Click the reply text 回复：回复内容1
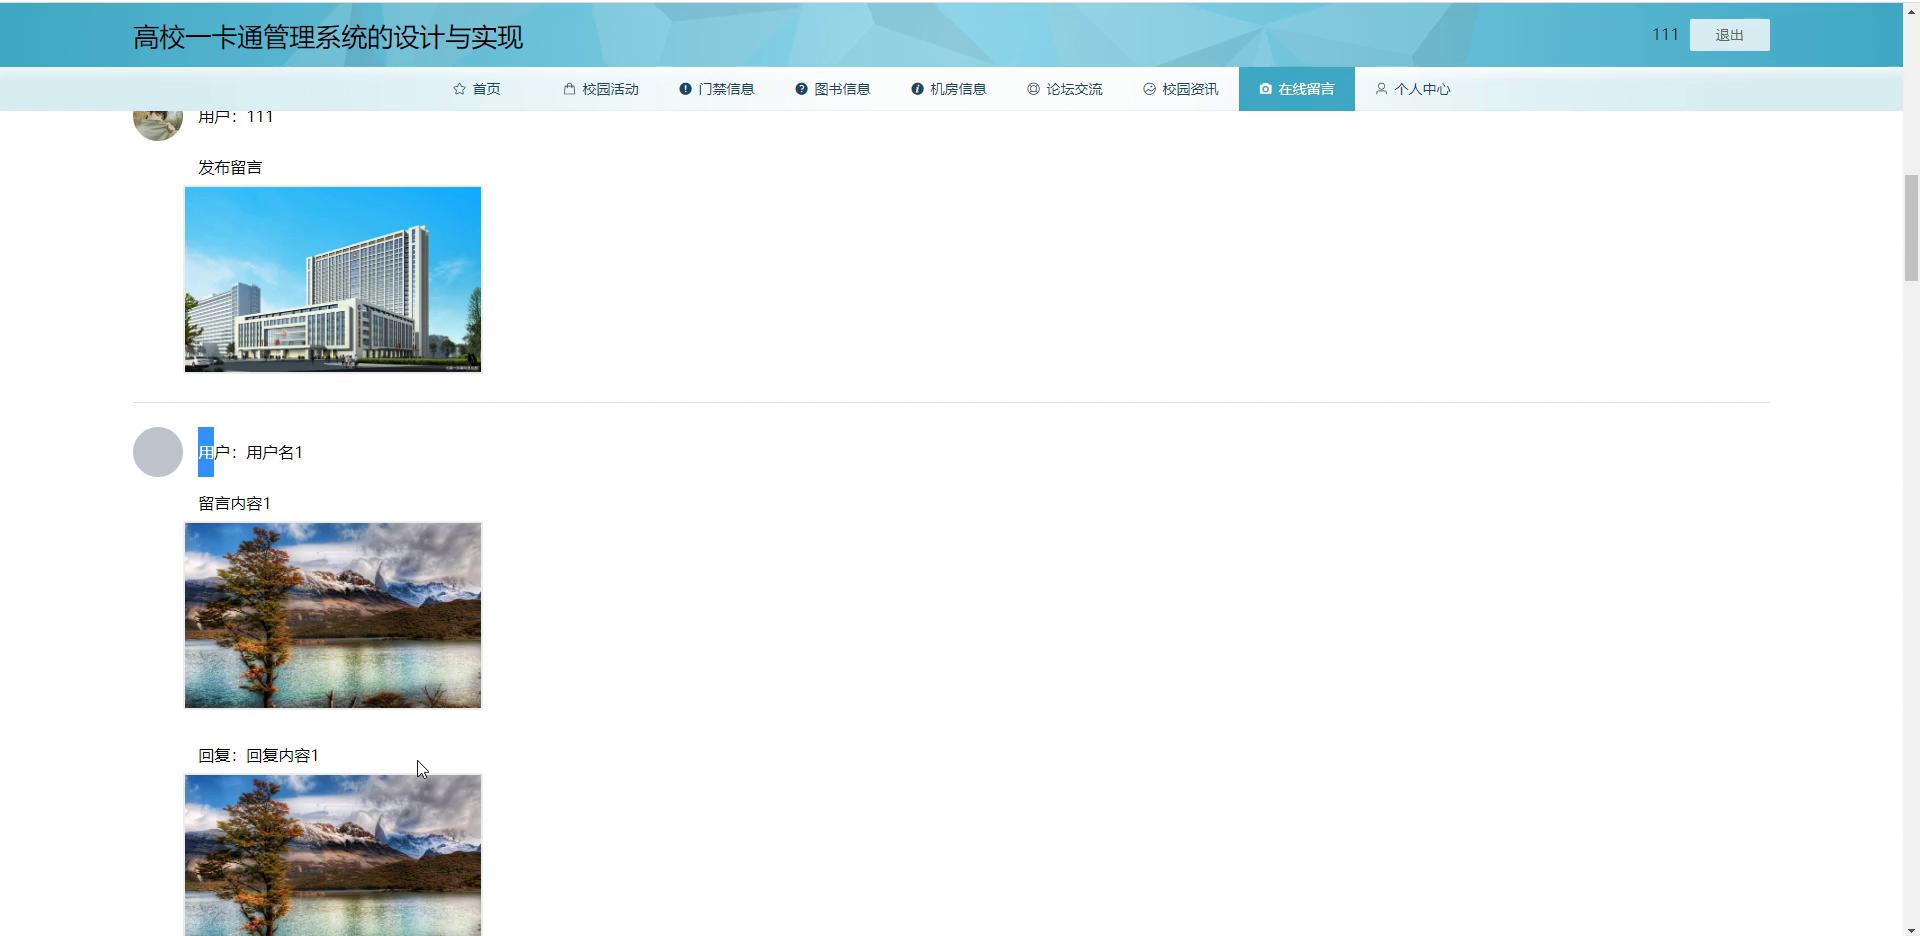 point(258,755)
